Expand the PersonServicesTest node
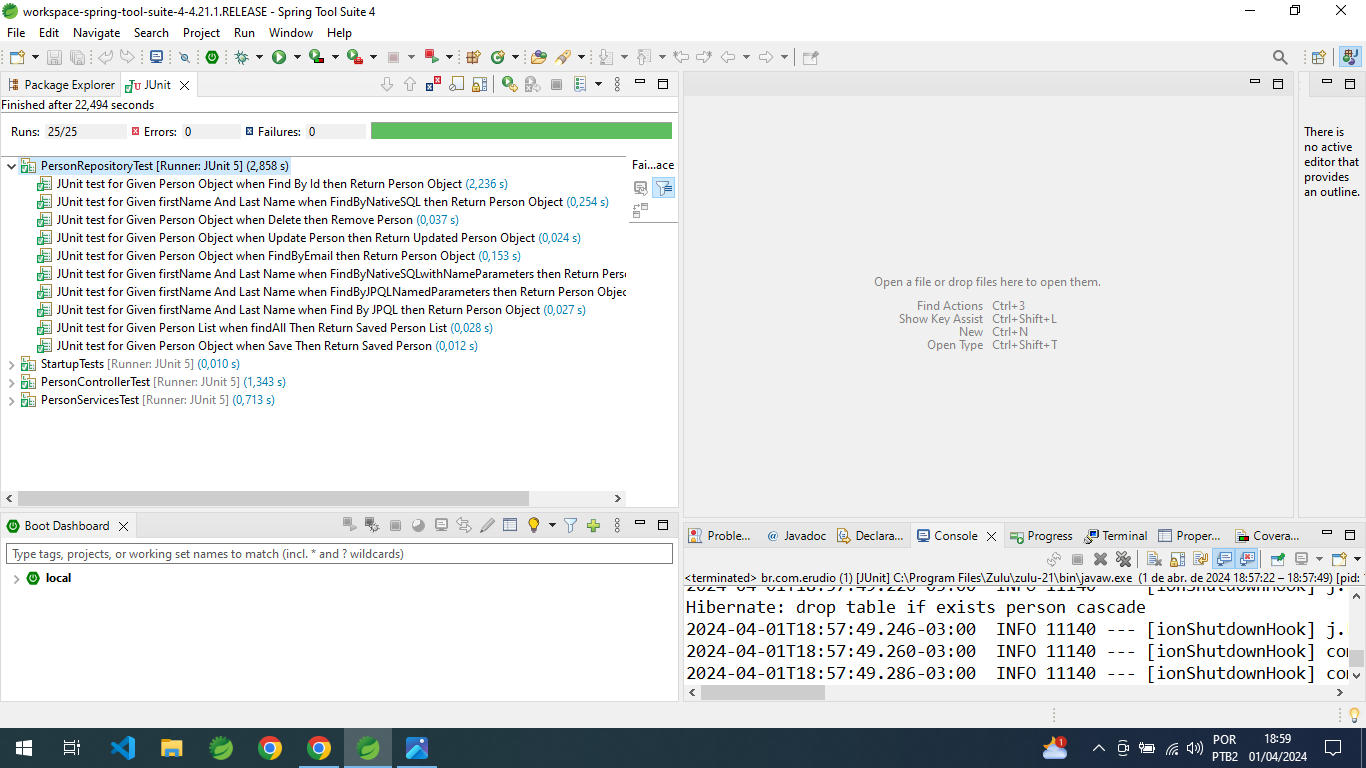The image size is (1366, 768). (x=11, y=400)
